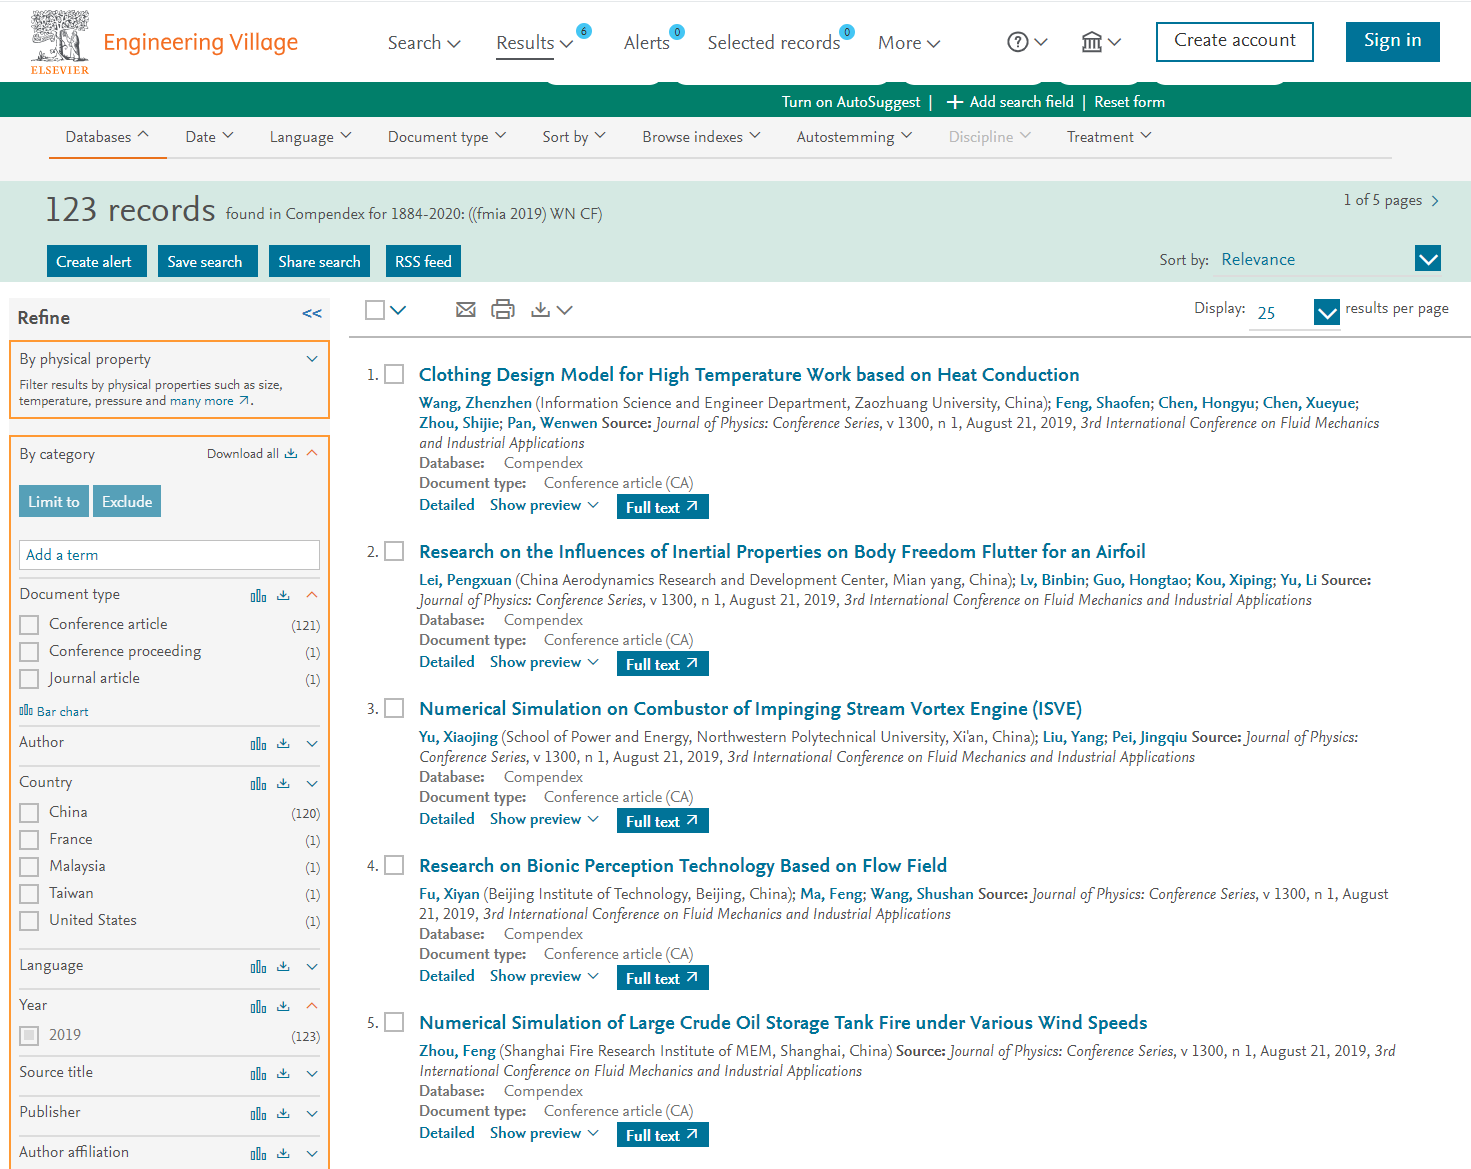Check the Conference proceeding filter
This screenshot has width=1471, height=1169.
click(x=30, y=652)
